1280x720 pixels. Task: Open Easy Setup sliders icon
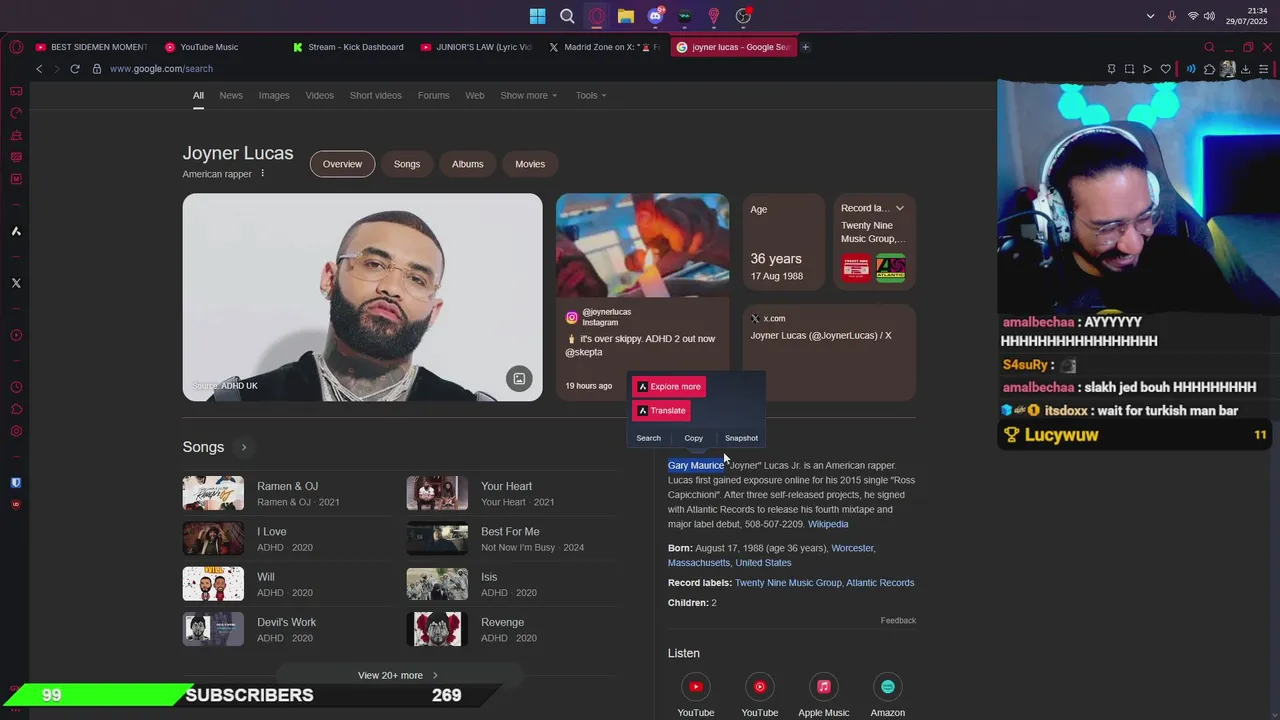click(1264, 69)
